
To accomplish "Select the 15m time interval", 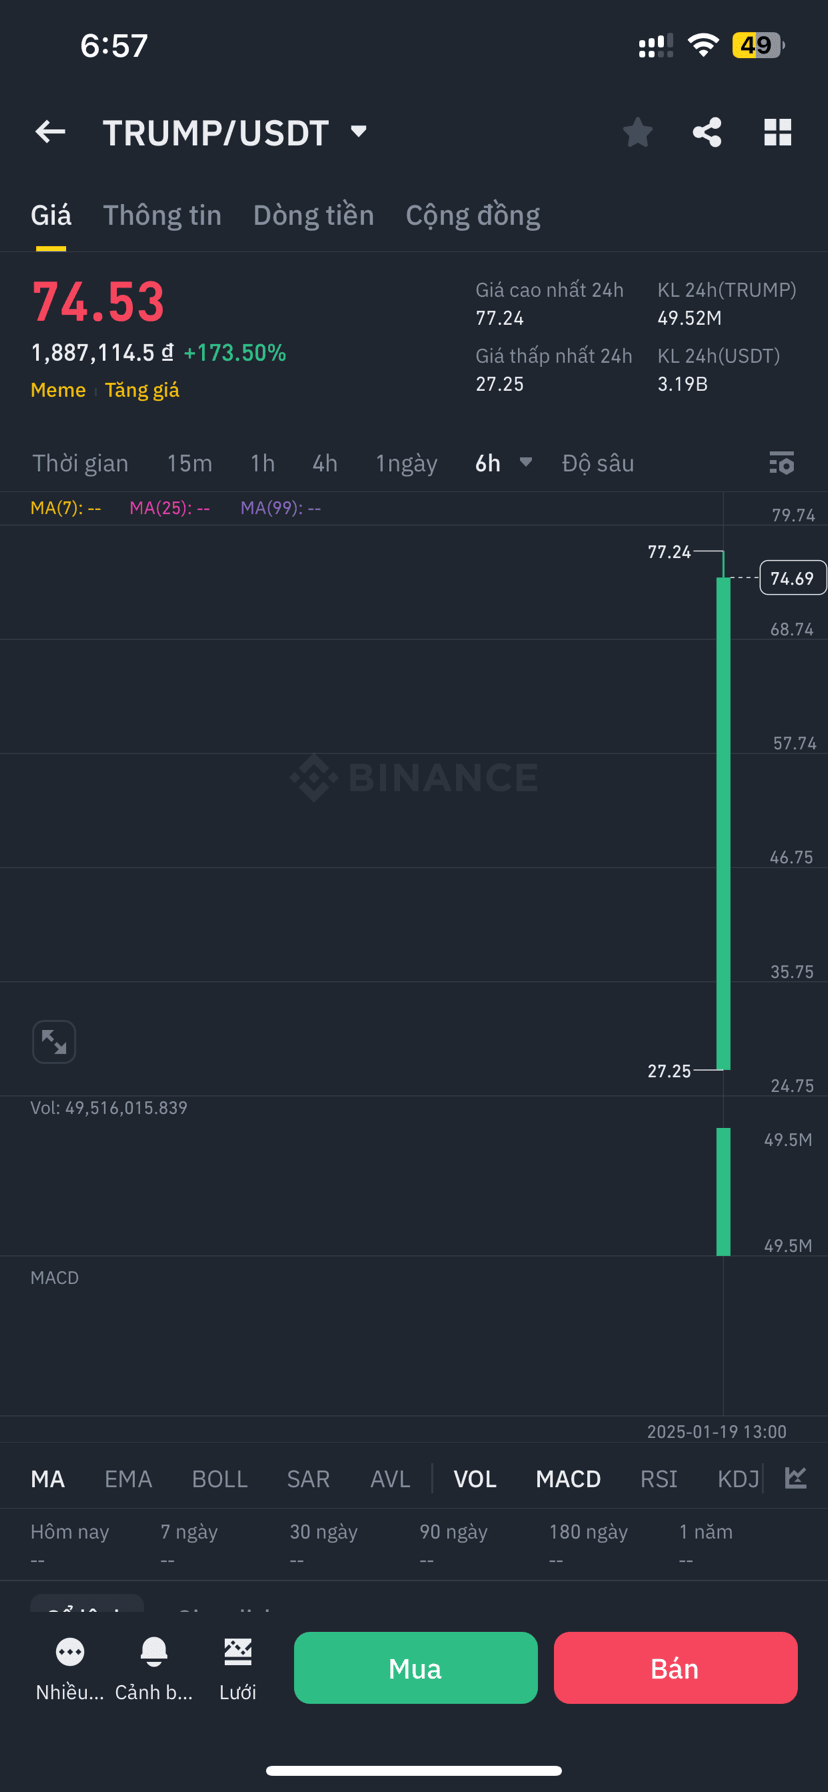I will tap(189, 463).
